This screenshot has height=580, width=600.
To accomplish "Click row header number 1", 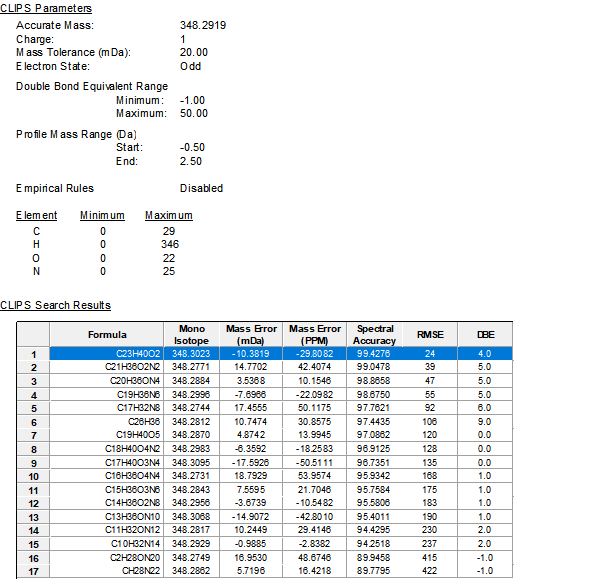I will 33,354.
